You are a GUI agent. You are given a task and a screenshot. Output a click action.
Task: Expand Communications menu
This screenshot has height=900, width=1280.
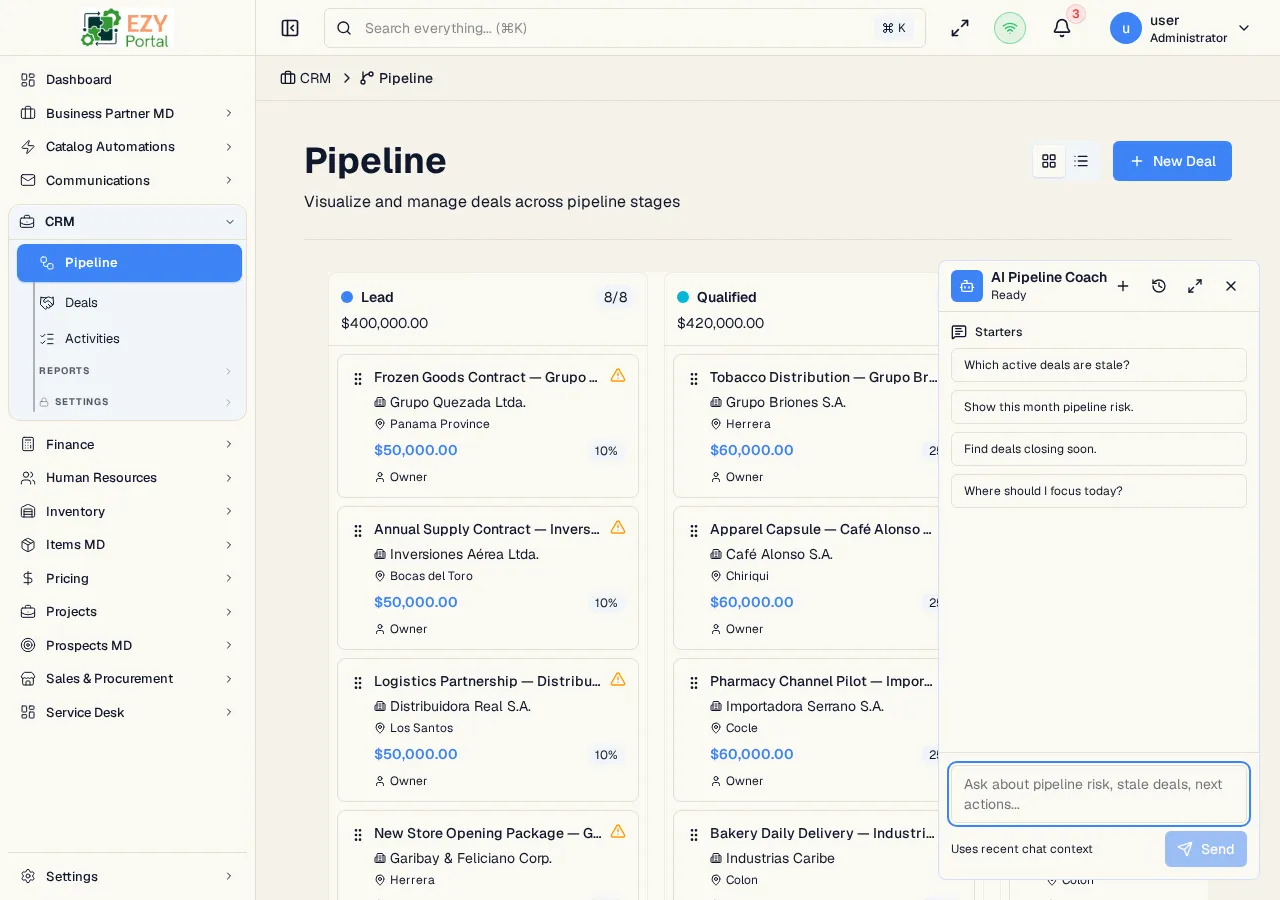tap(127, 180)
